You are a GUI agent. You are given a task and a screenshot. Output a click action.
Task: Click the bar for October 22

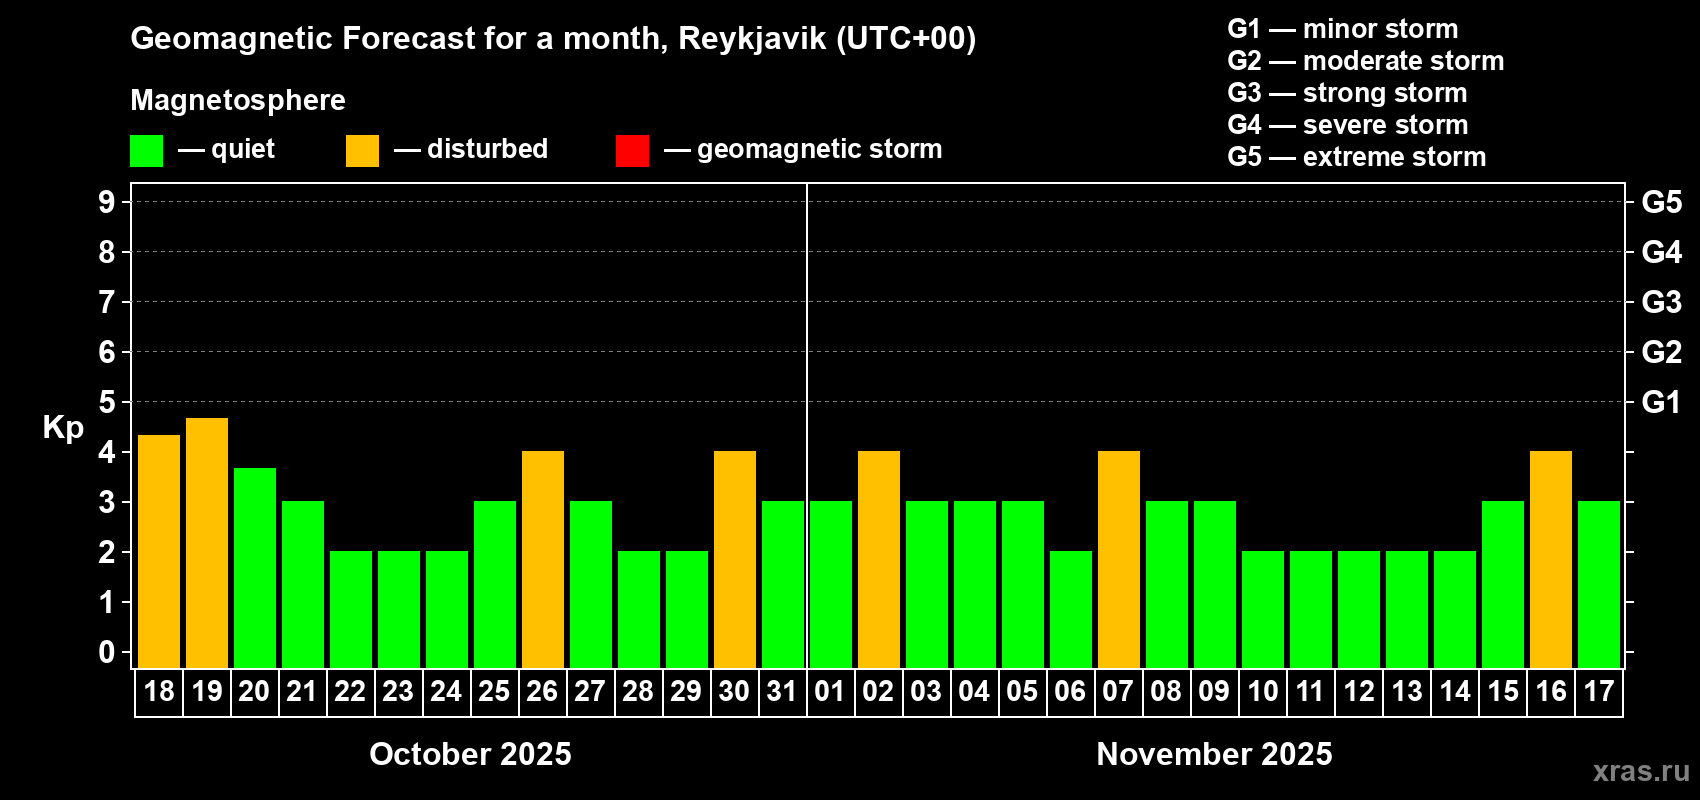pyautogui.click(x=351, y=609)
